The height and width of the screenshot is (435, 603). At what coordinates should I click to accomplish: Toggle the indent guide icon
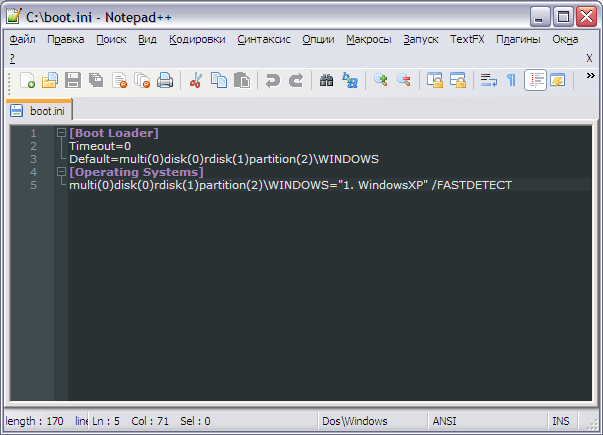click(x=535, y=81)
